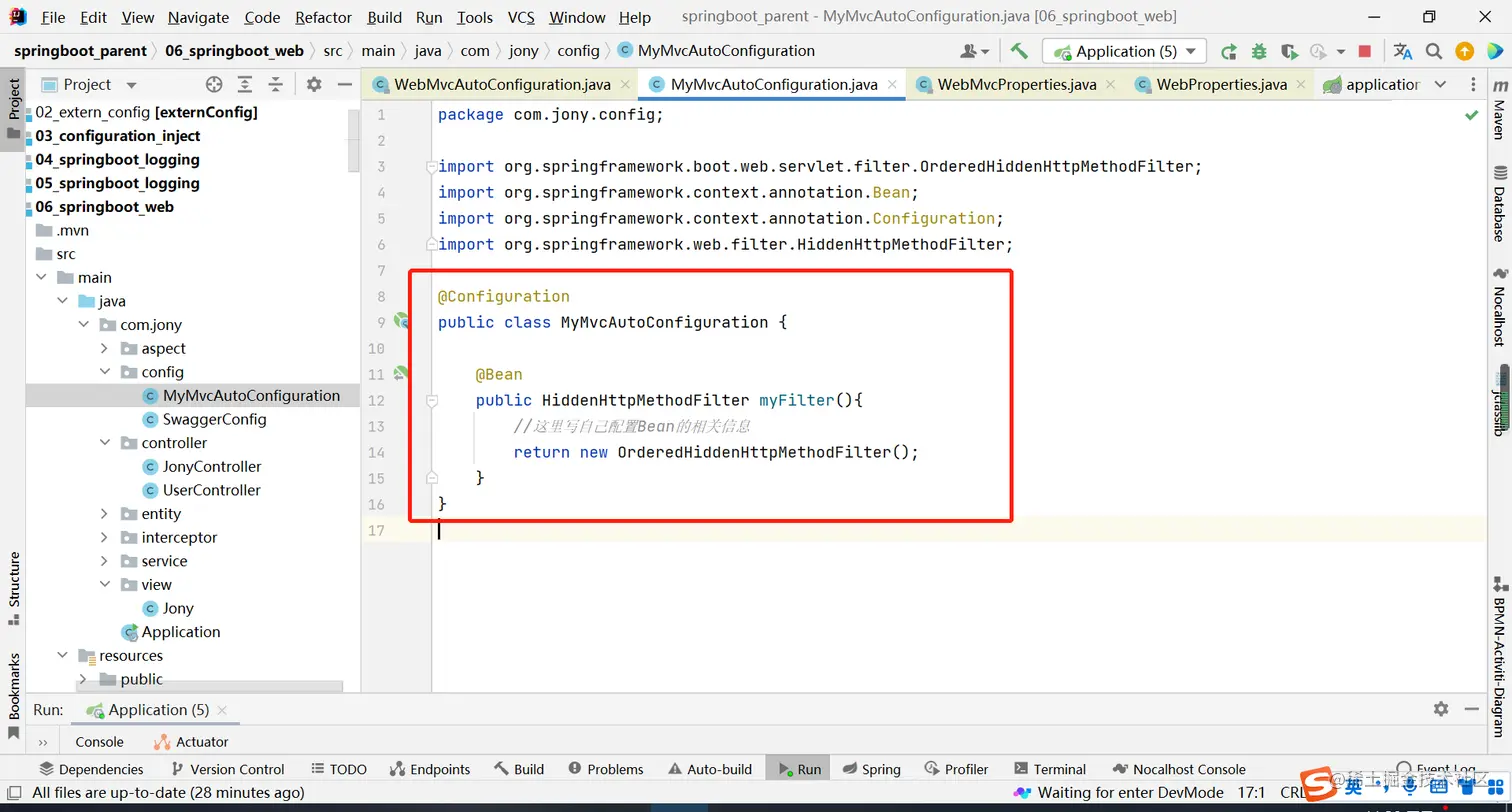Open the Endpoints tool window
Image resolution: width=1512 pixels, height=812 pixels.
point(429,769)
